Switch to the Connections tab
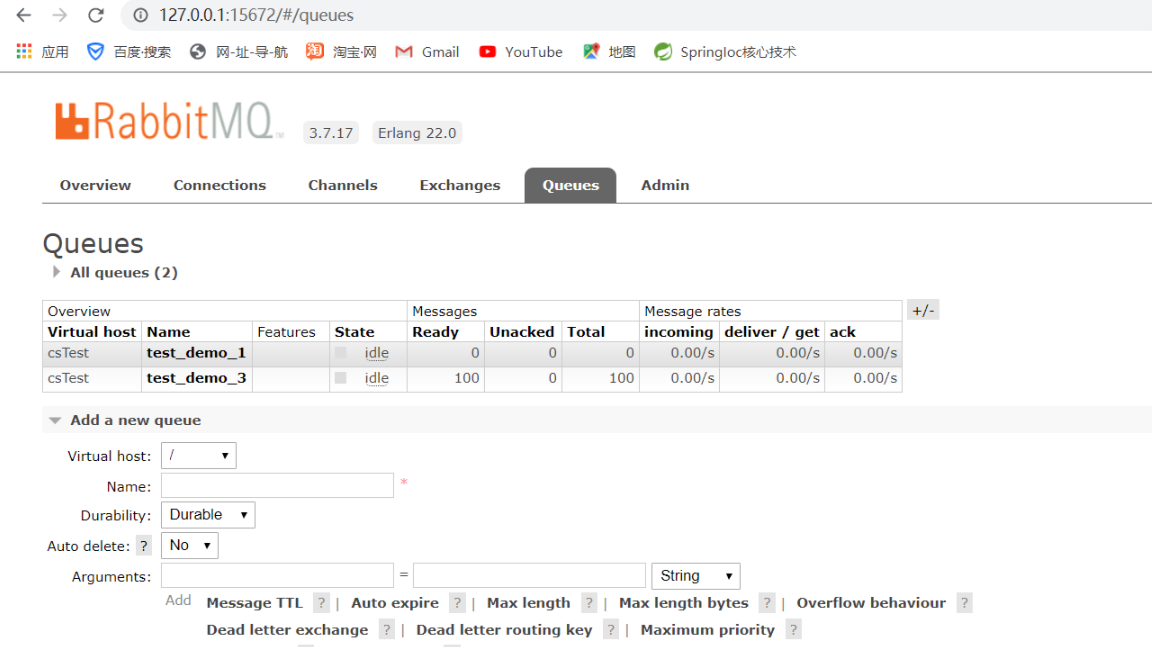 click(x=220, y=185)
